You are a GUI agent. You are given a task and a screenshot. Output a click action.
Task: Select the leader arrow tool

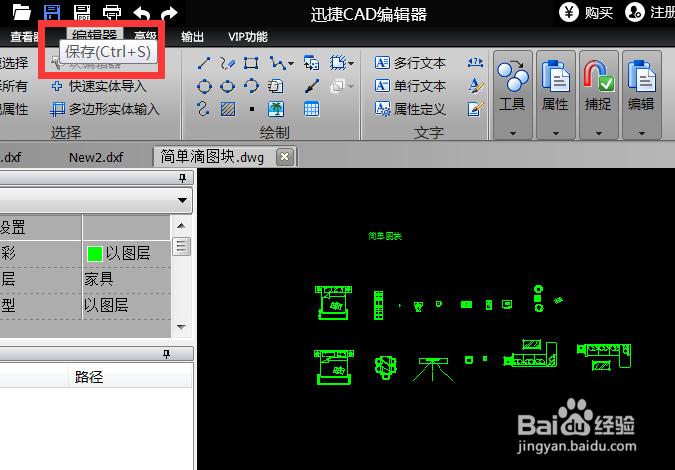coord(311,86)
